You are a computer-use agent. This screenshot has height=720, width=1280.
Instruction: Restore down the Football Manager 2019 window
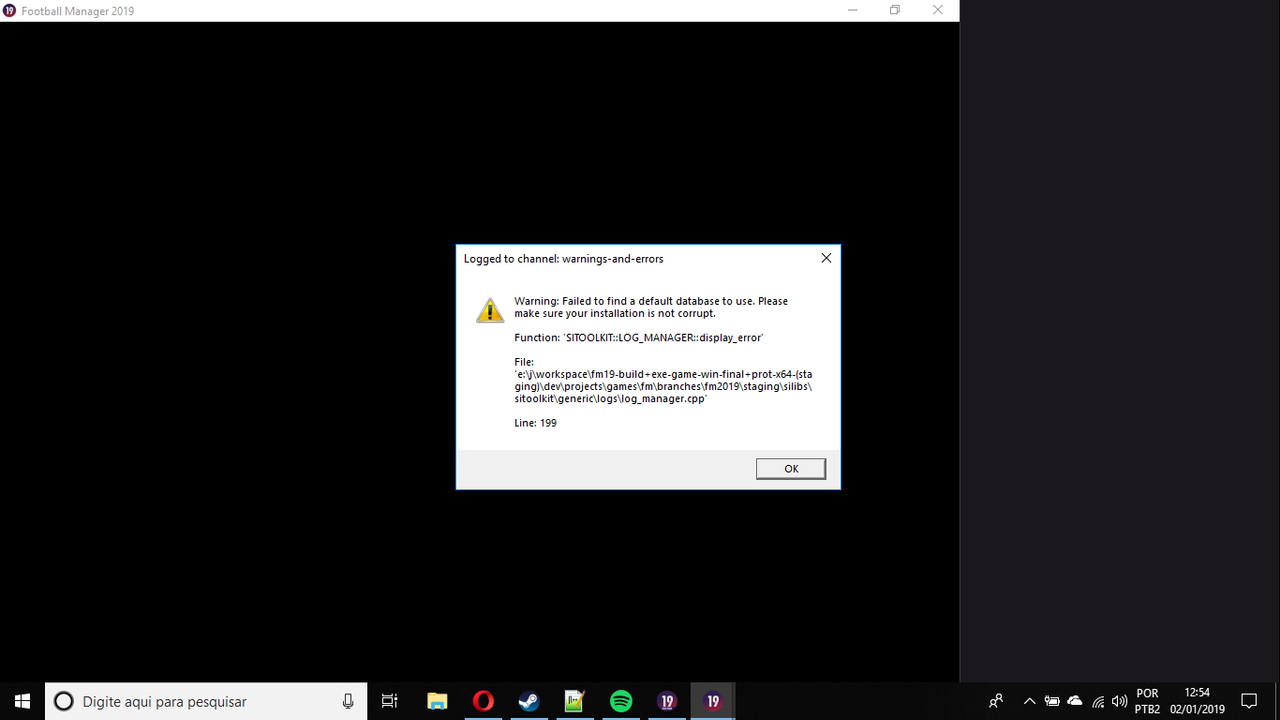click(894, 11)
